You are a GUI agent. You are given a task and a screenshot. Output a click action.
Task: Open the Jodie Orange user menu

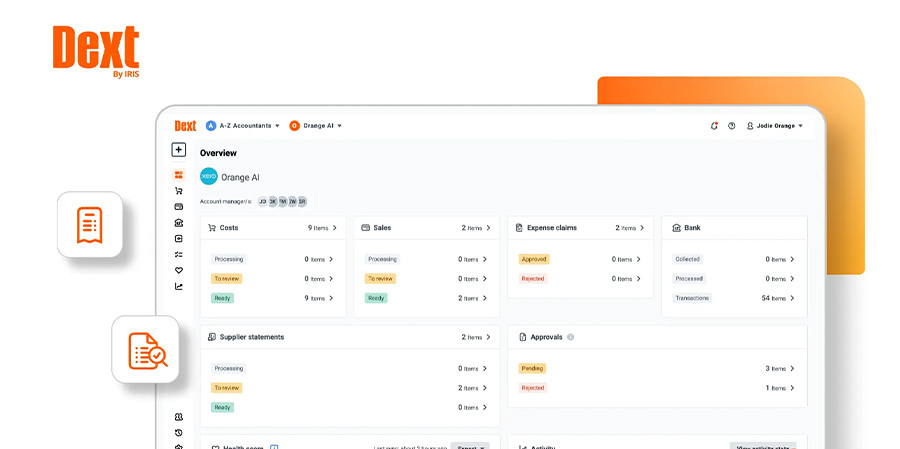775,126
